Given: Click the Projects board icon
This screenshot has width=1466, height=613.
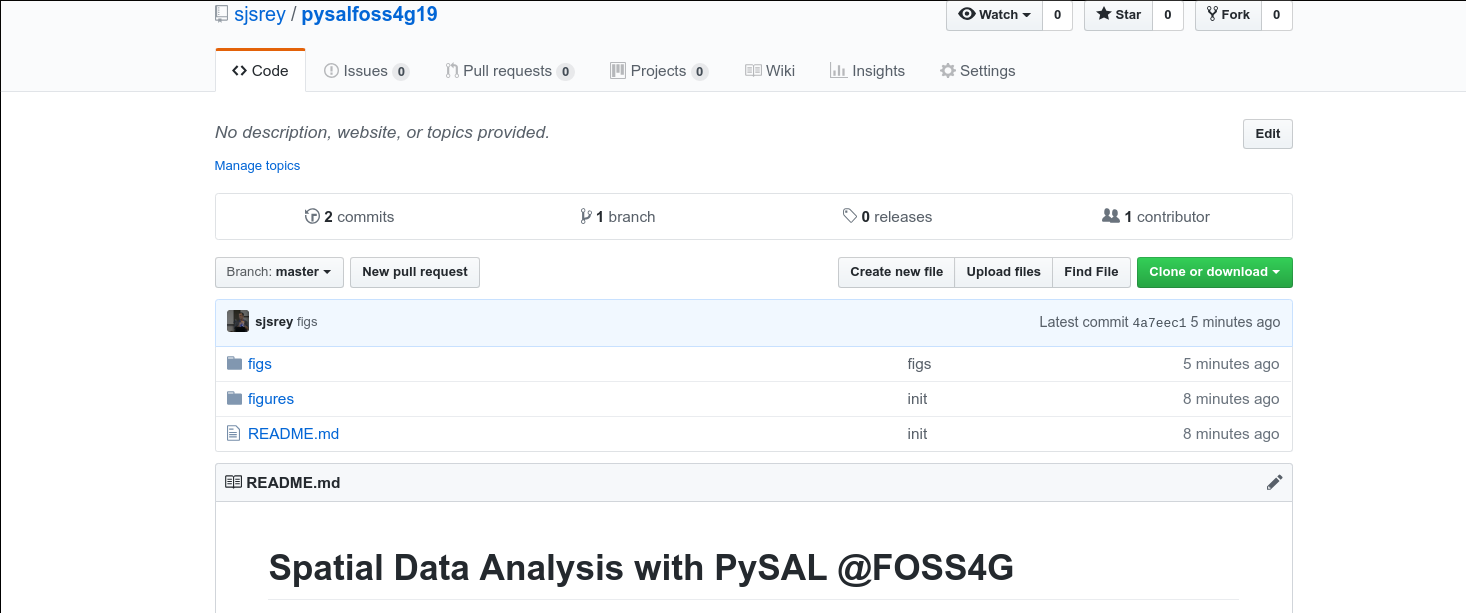Looking at the screenshot, I should pos(618,71).
